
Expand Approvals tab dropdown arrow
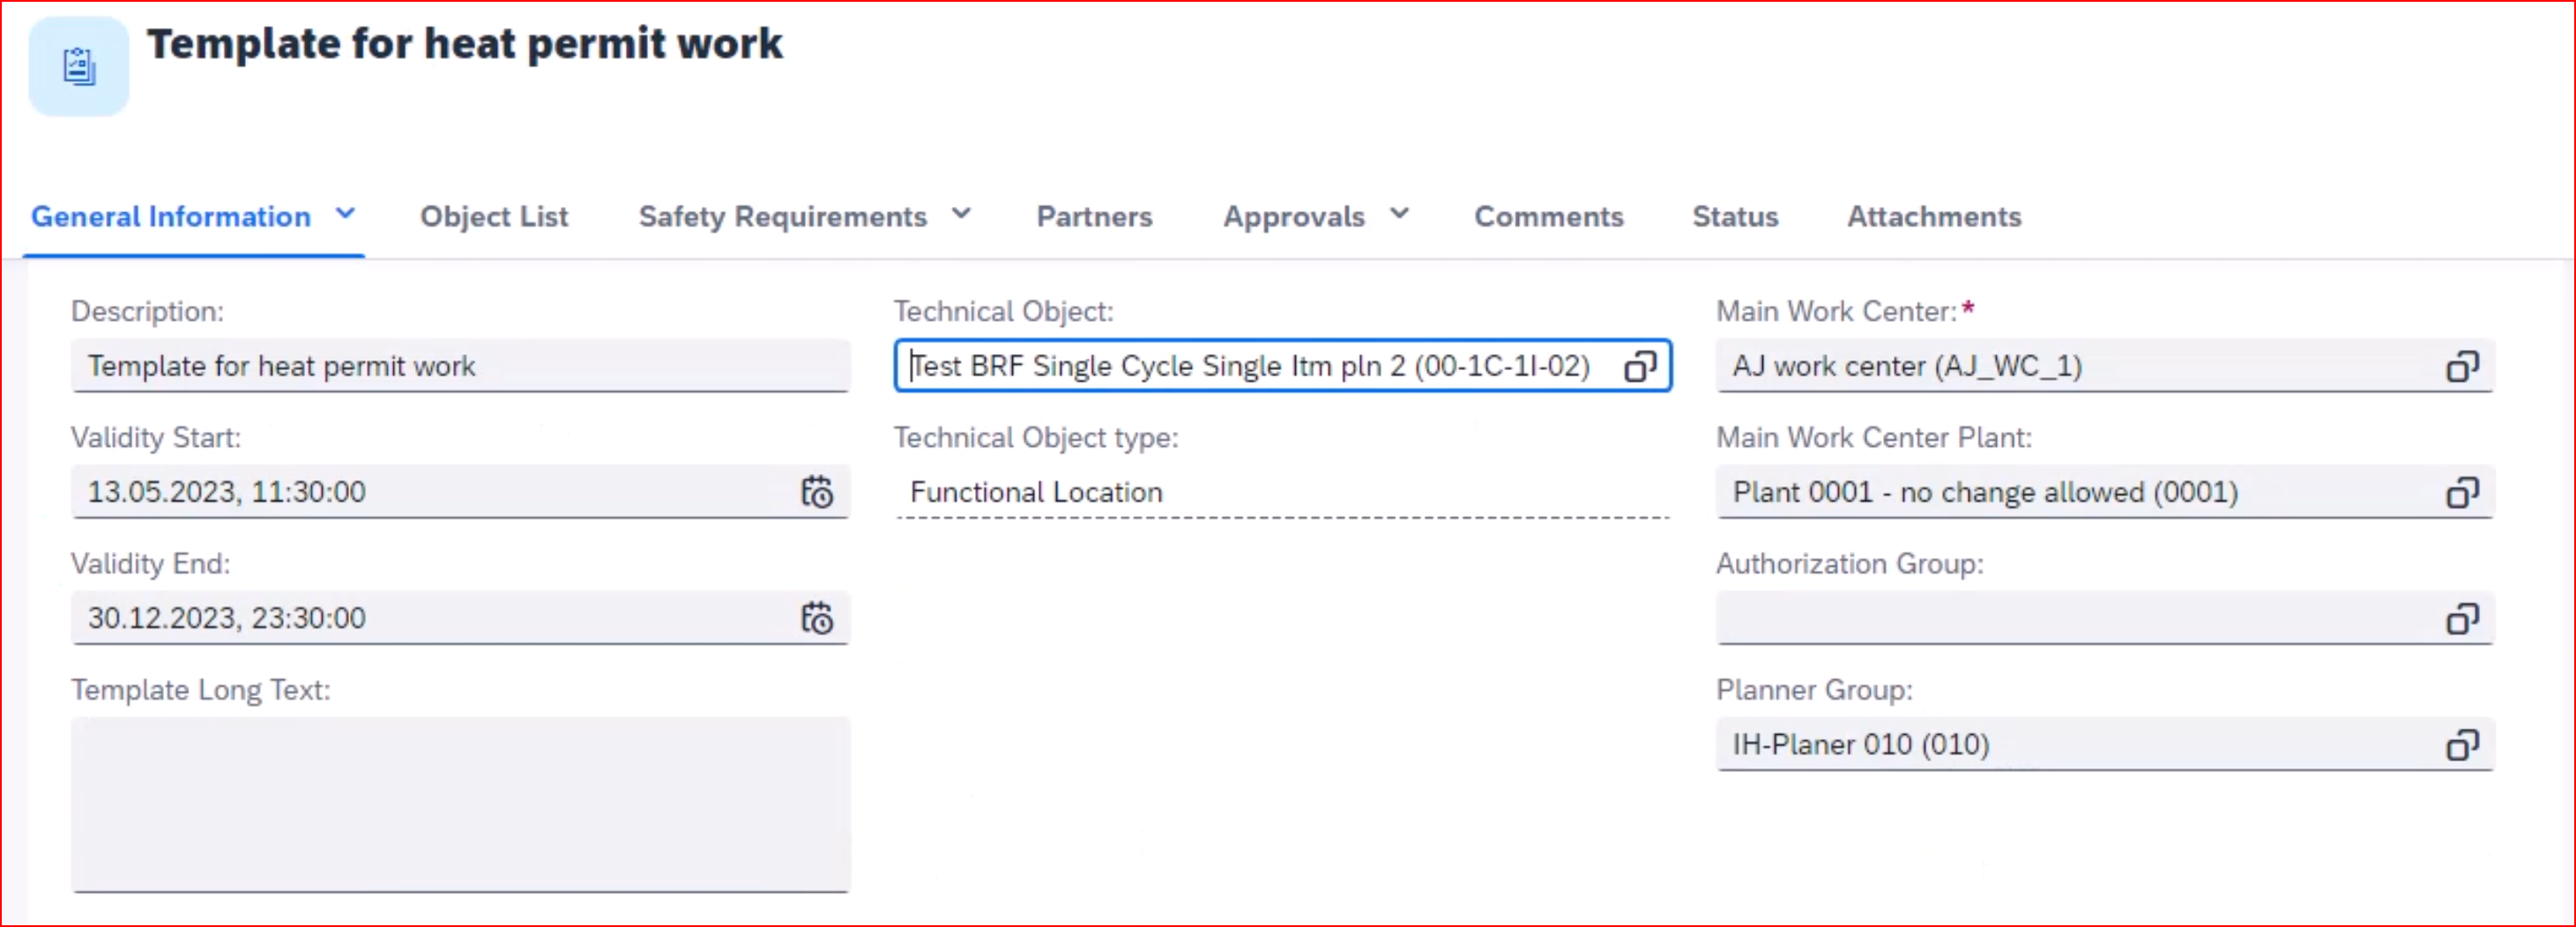pos(1400,214)
